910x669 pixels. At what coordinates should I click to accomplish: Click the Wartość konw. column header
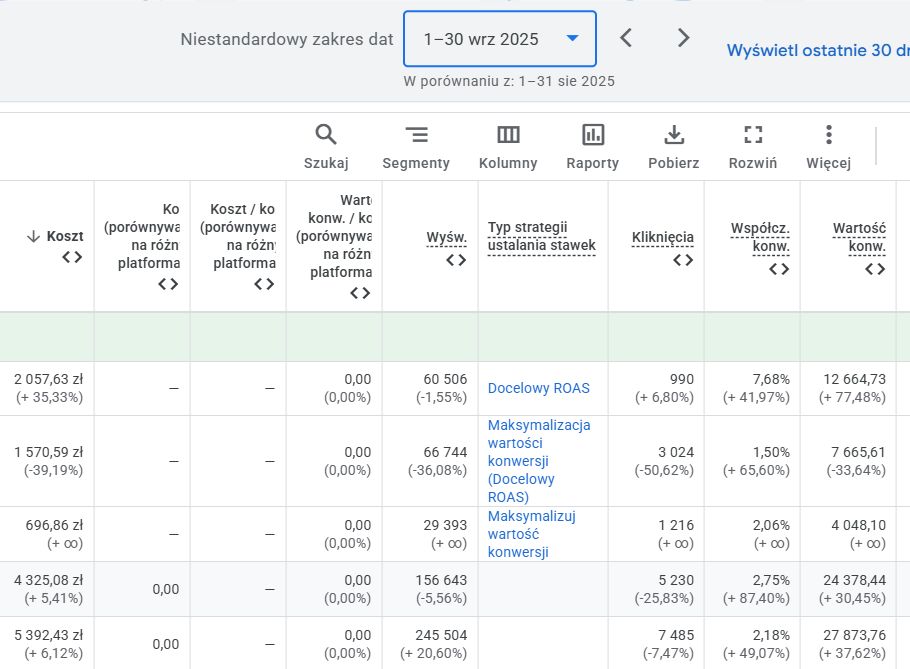pyautogui.click(x=860, y=237)
